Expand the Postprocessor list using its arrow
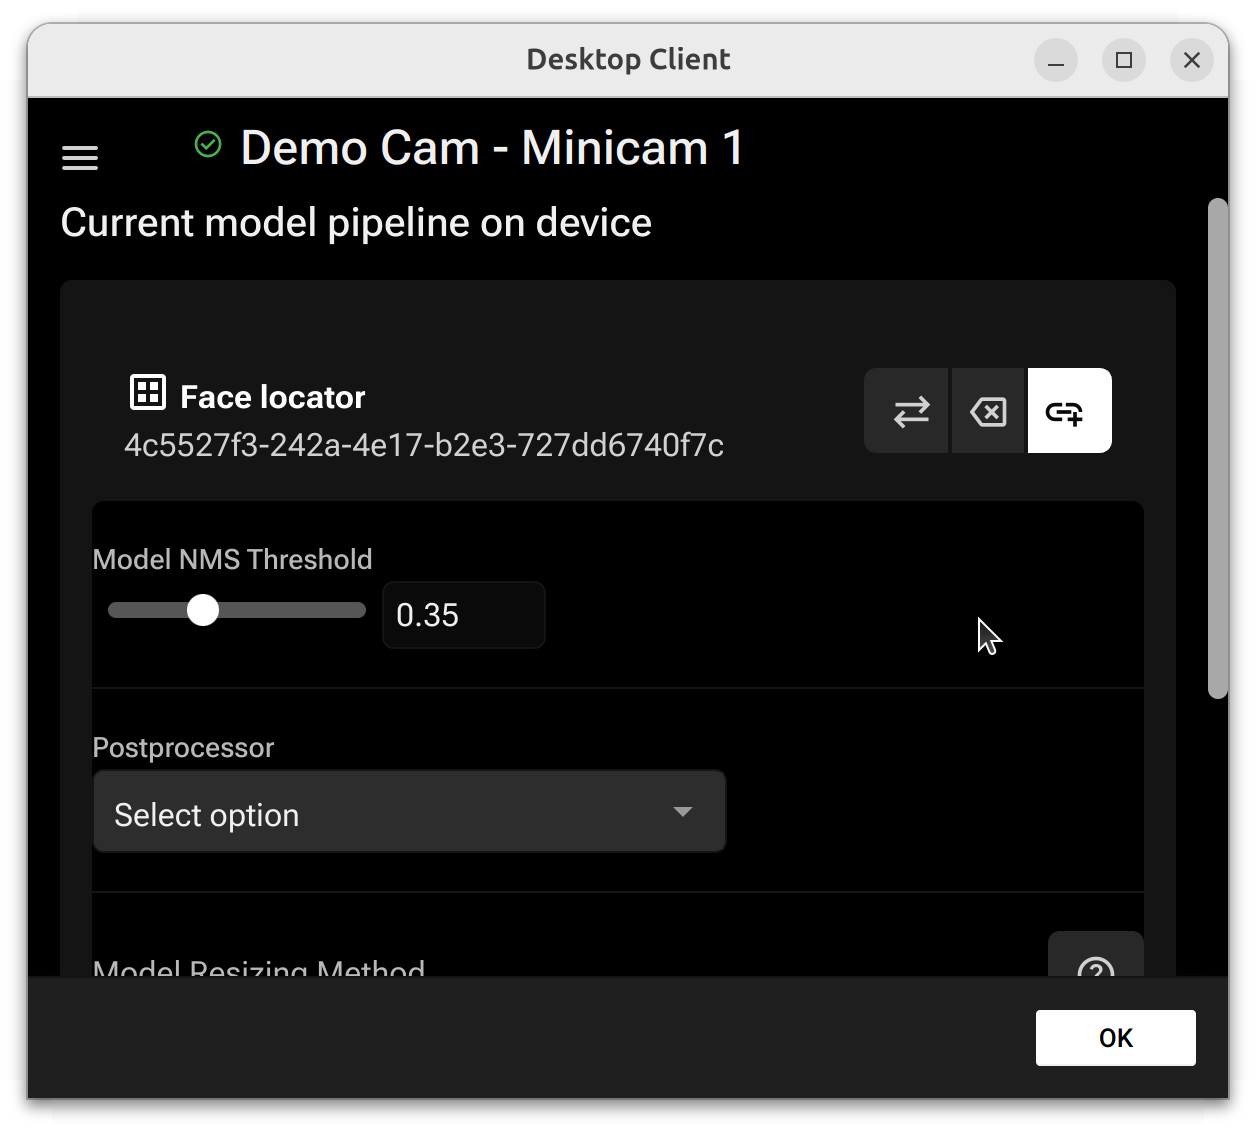The height and width of the screenshot is (1132, 1256). (683, 812)
